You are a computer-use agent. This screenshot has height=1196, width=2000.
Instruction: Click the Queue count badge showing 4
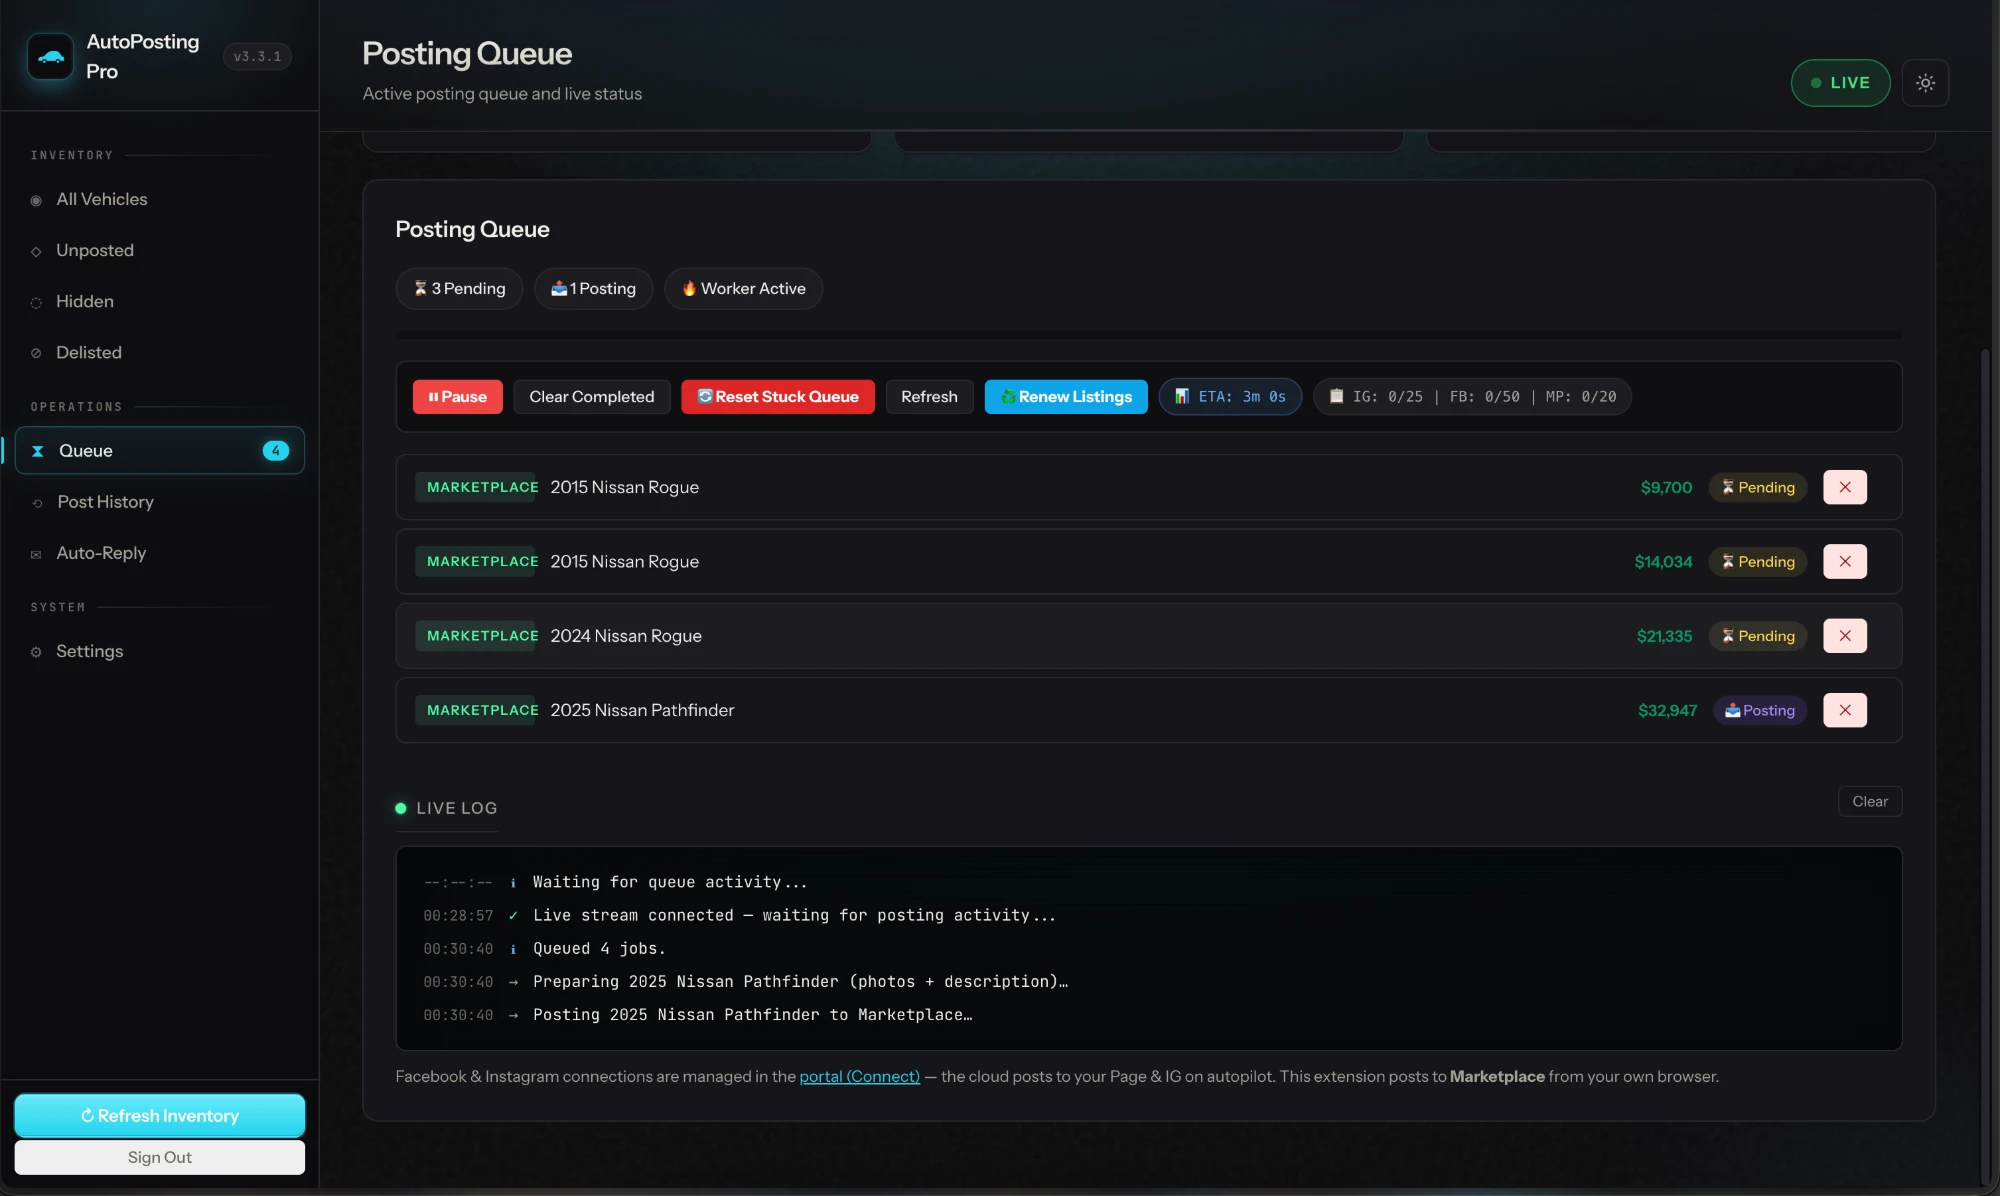(276, 451)
